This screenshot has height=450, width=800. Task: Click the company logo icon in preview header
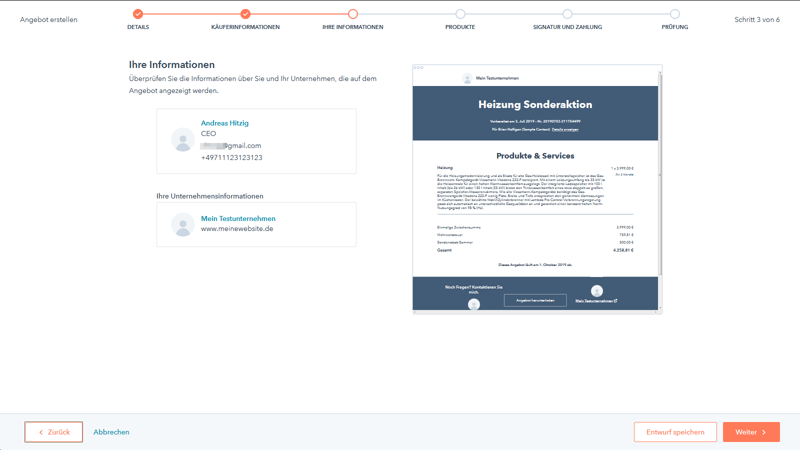coord(467,78)
